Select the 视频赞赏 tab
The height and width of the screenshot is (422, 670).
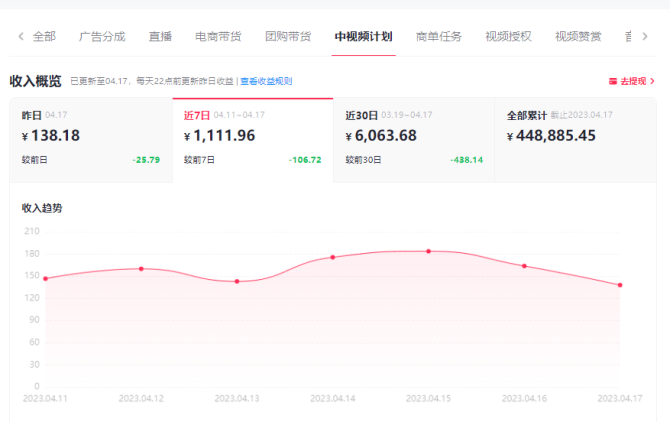click(578, 37)
